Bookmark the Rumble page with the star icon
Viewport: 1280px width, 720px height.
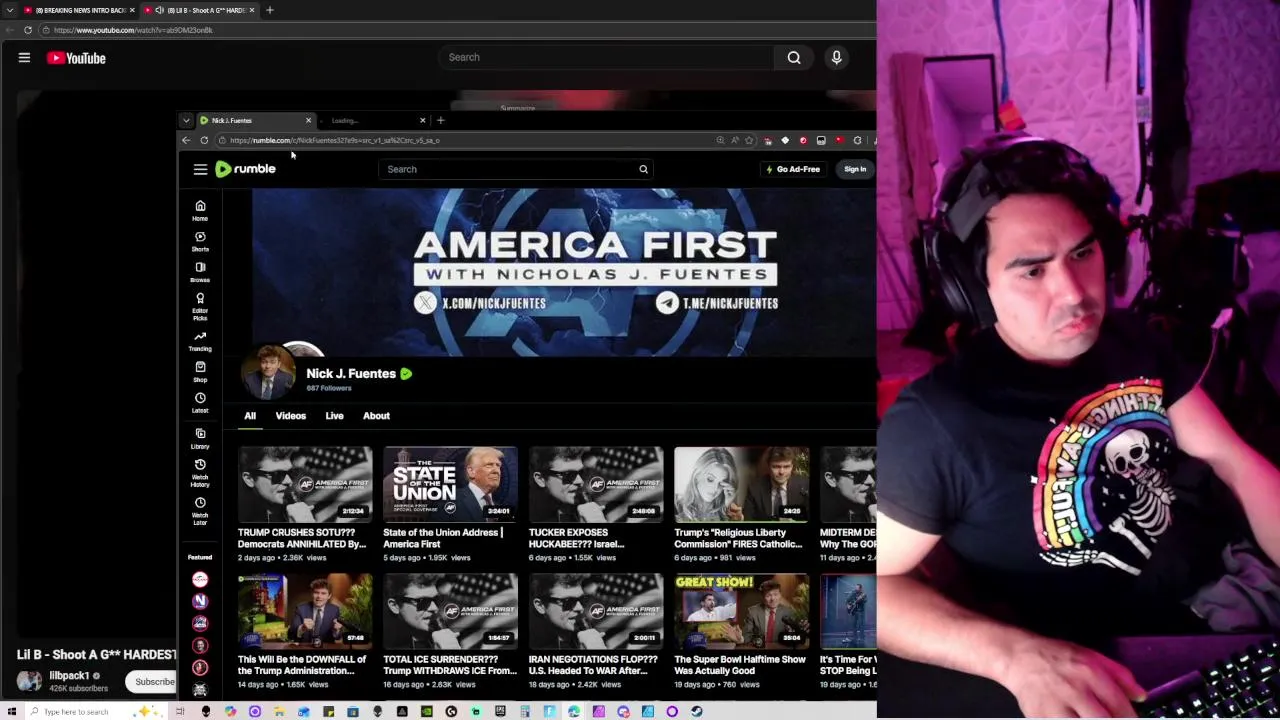749,140
